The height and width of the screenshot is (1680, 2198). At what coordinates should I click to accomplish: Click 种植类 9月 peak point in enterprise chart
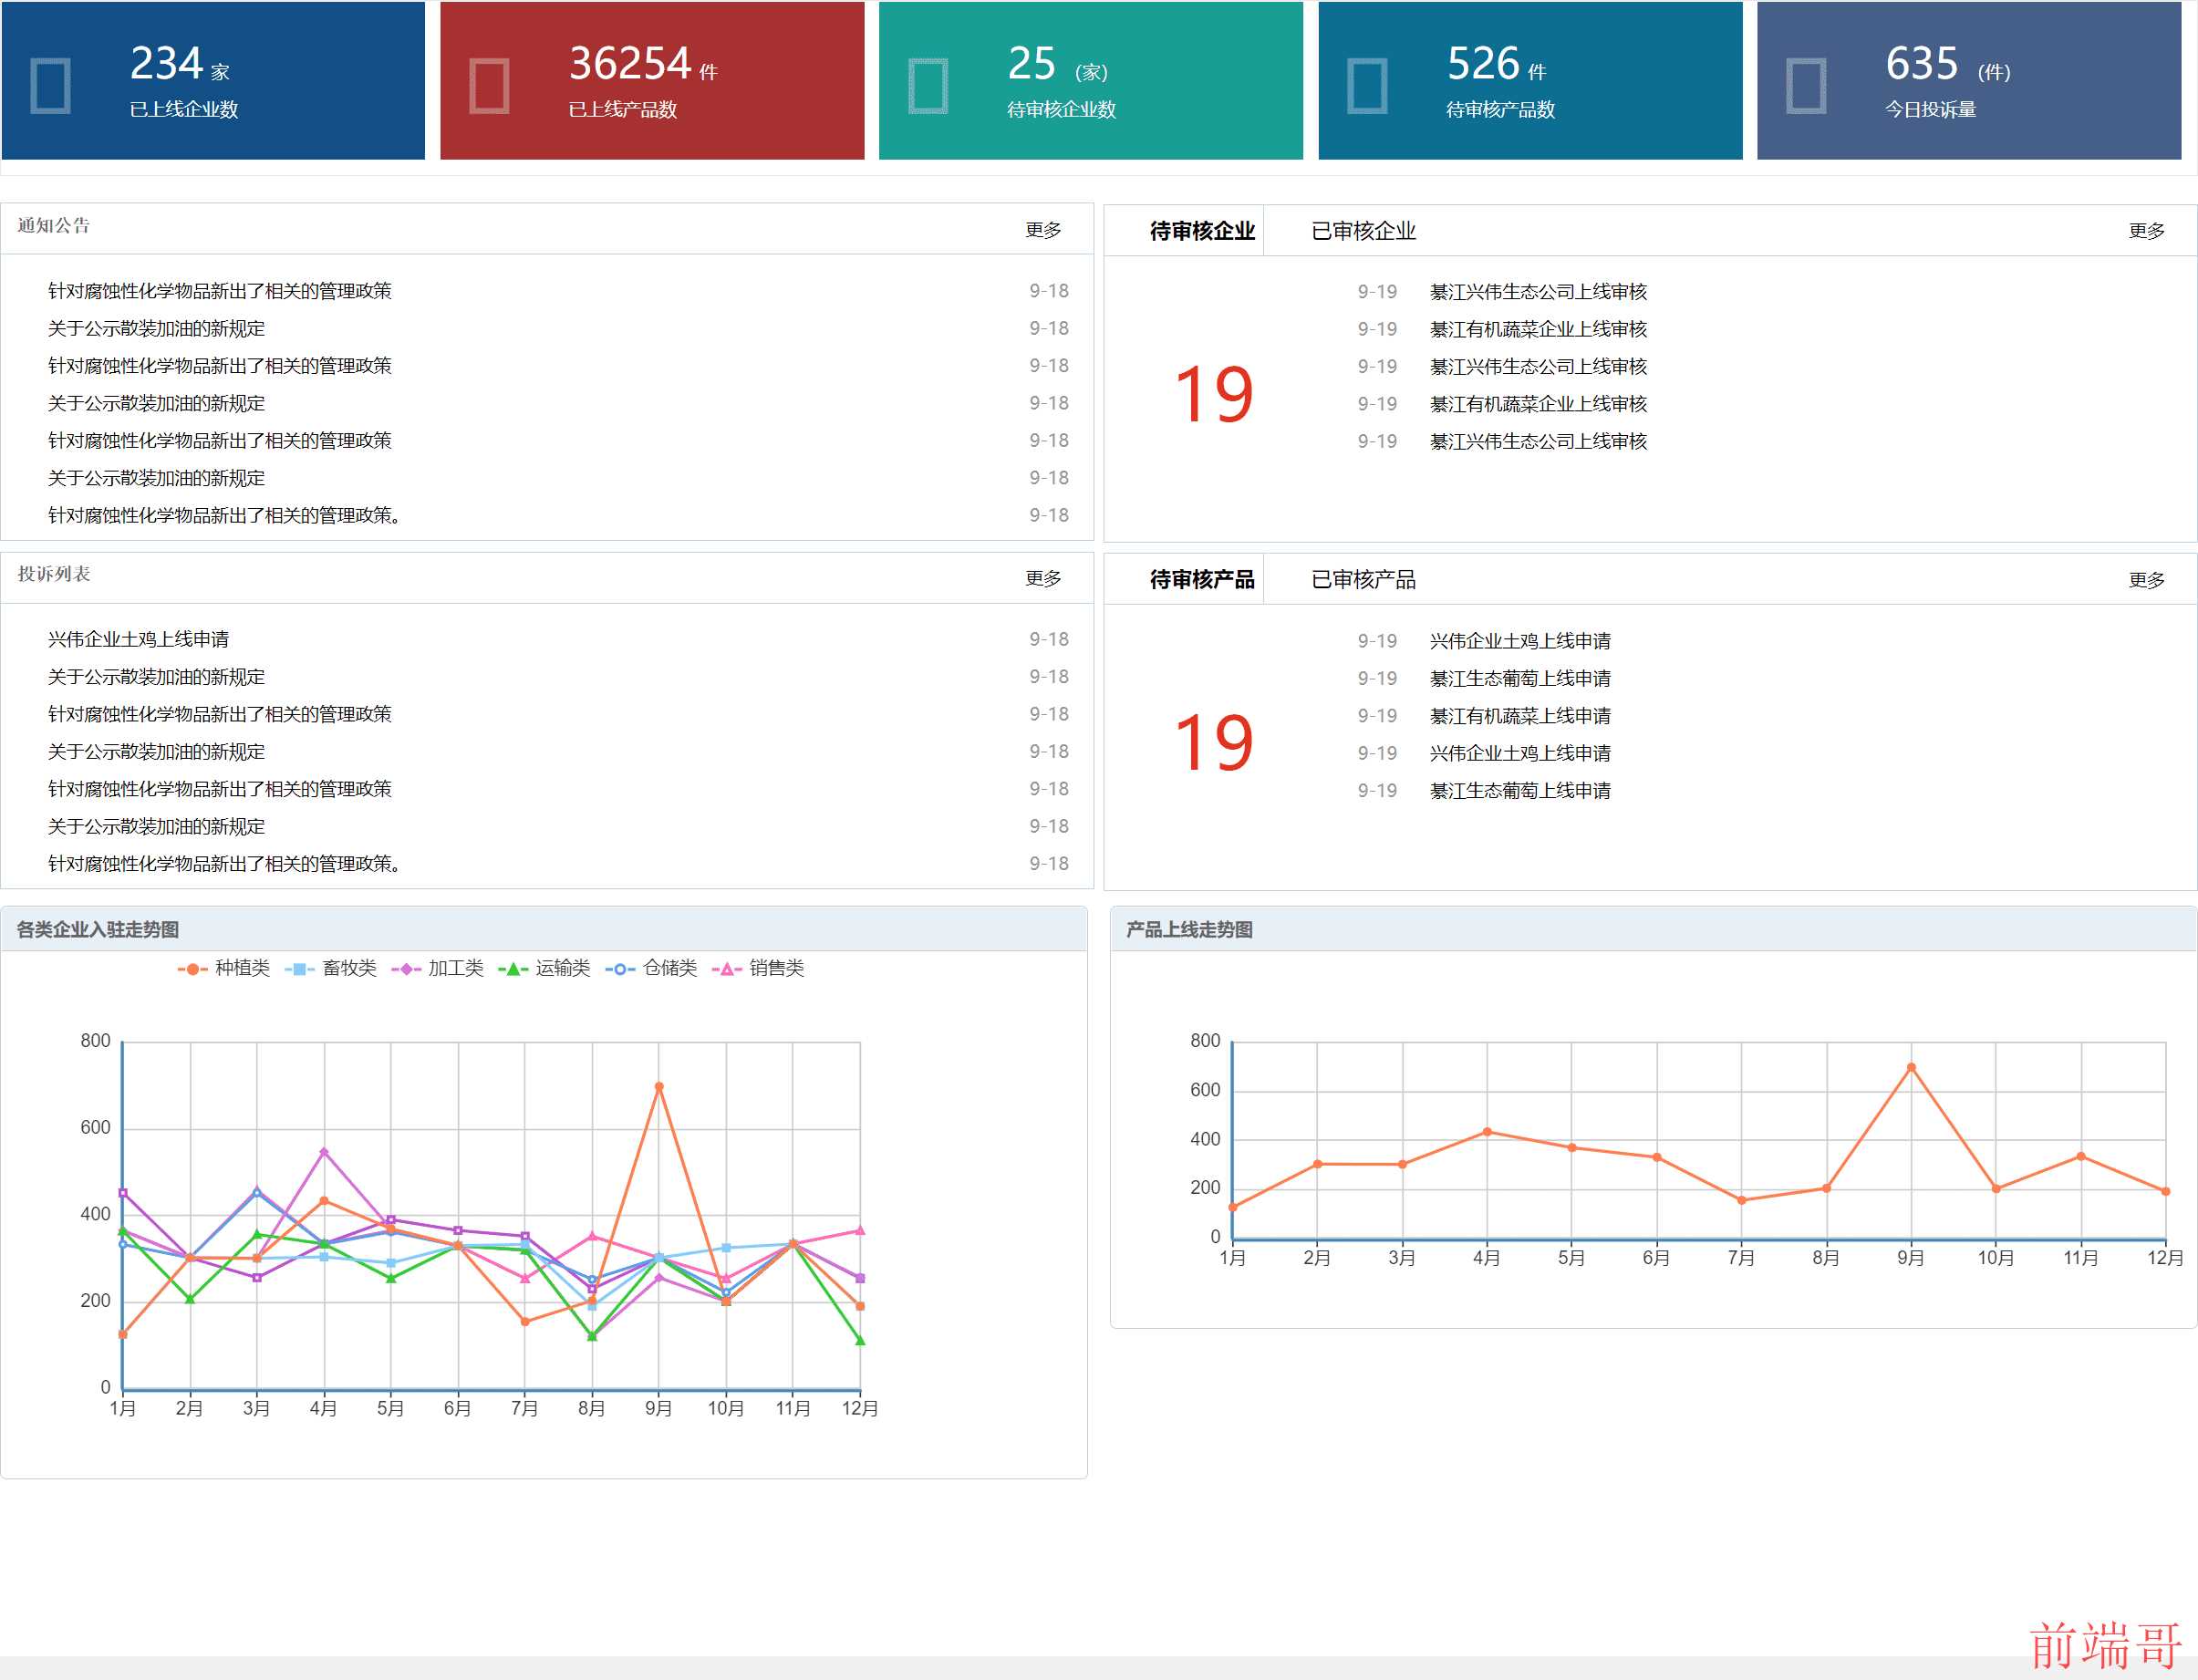(x=659, y=1087)
